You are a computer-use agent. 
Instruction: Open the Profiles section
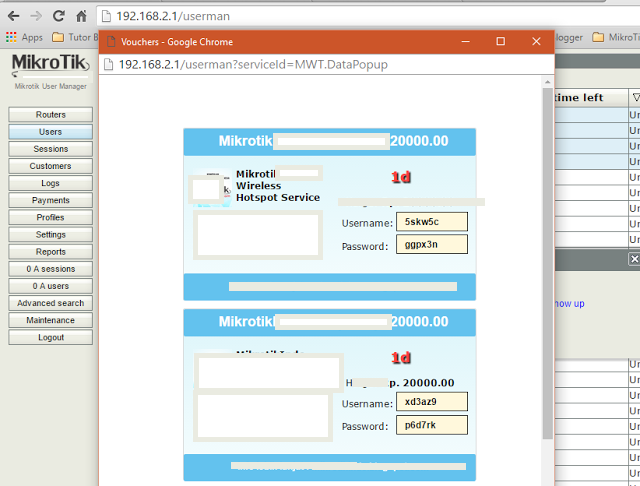tap(50, 217)
